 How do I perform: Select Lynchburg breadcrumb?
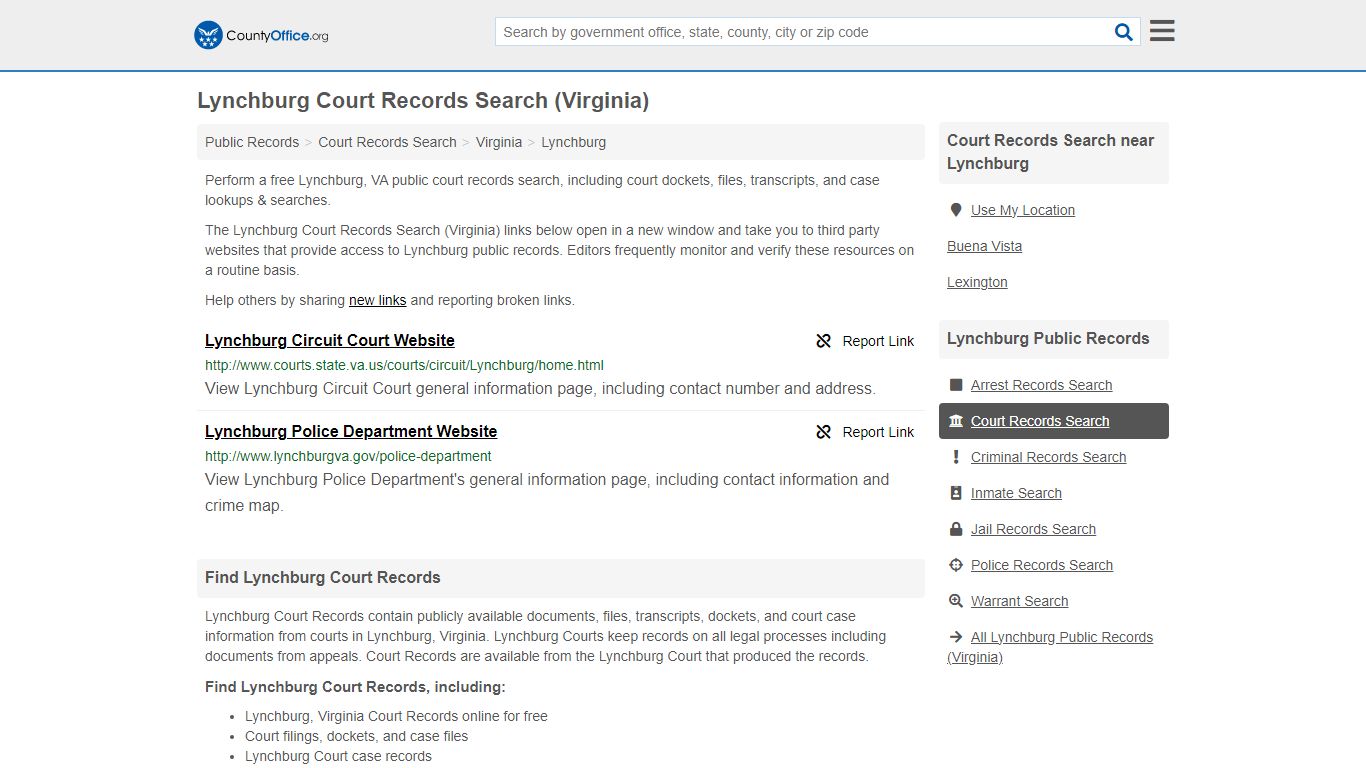click(573, 142)
